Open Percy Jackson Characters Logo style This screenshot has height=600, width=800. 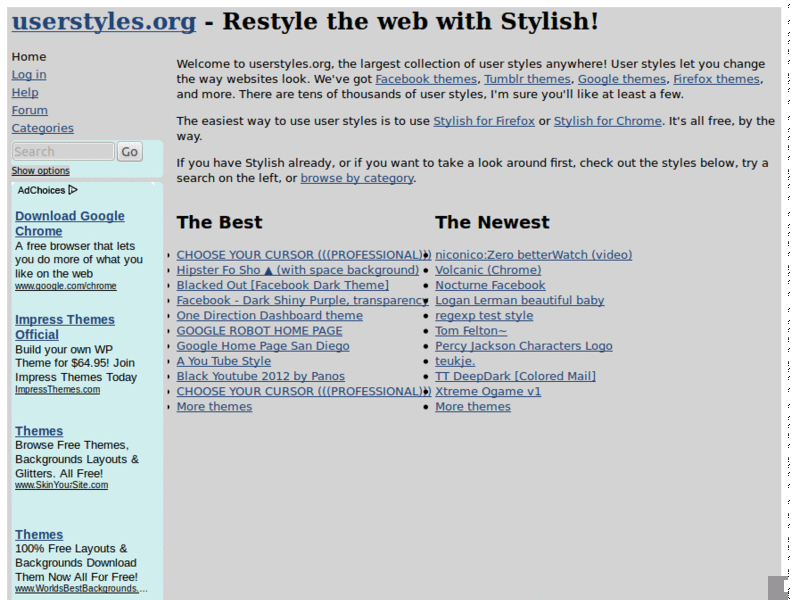523,346
